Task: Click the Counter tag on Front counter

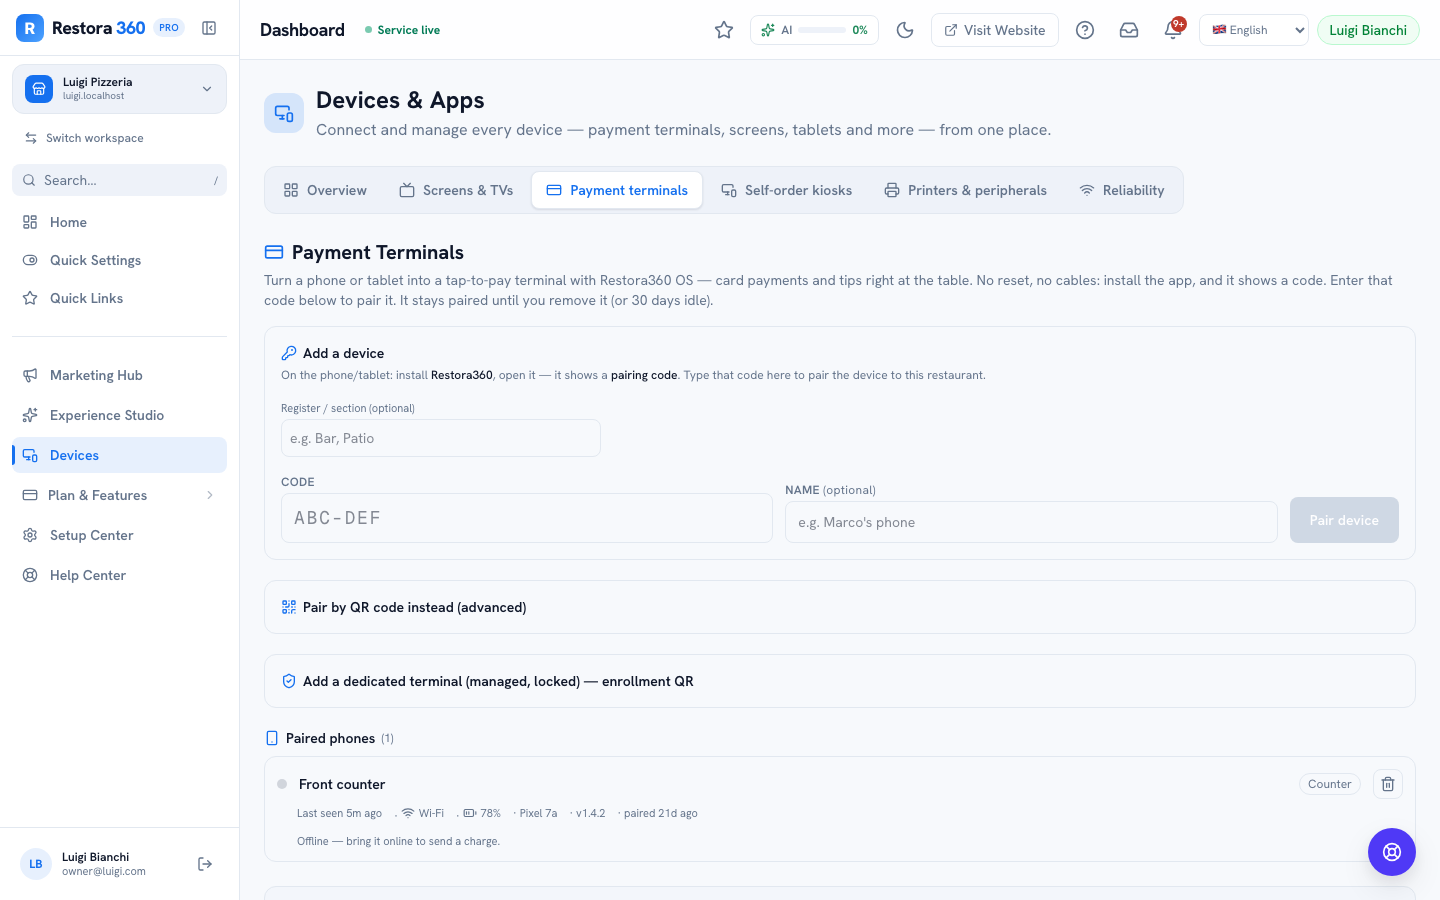Action: (x=1329, y=784)
